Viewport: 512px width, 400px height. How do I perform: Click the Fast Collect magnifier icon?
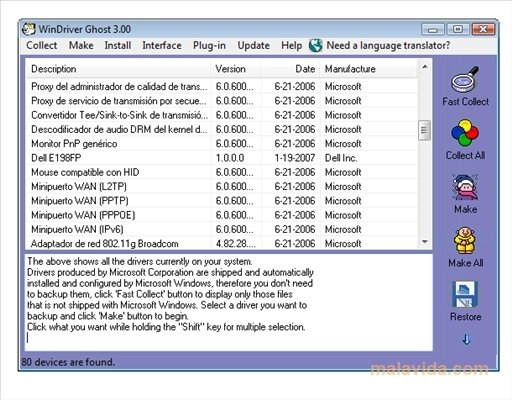(x=465, y=80)
